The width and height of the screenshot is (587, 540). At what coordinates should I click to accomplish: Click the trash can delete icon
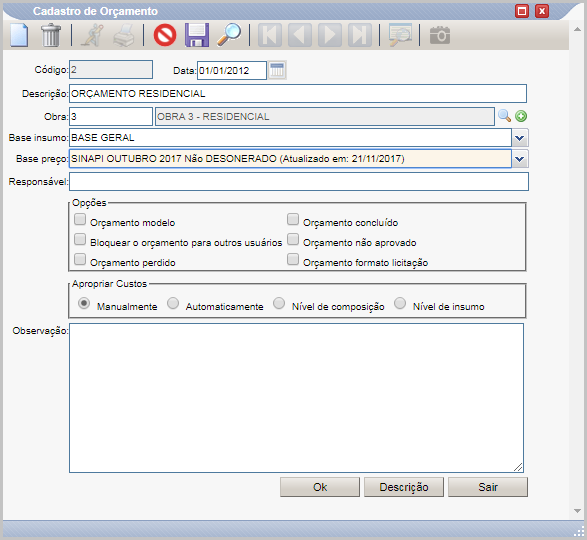[51, 35]
